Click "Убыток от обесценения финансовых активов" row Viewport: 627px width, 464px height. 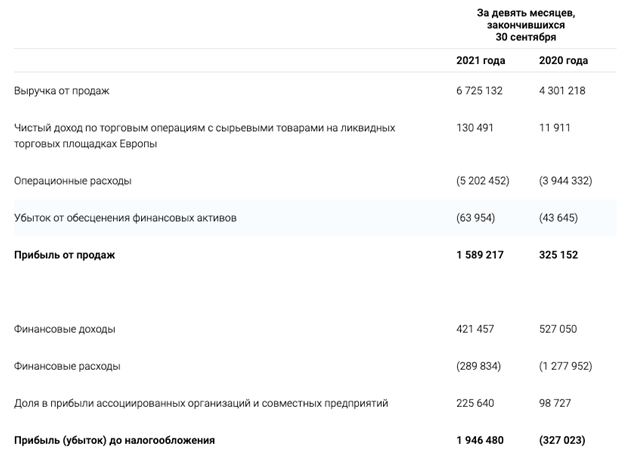click(x=125, y=218)
